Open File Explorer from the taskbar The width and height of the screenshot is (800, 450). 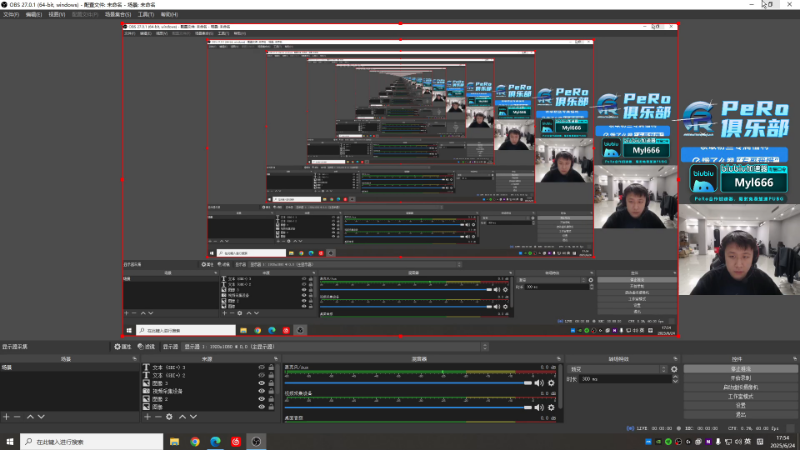[174, 442]
